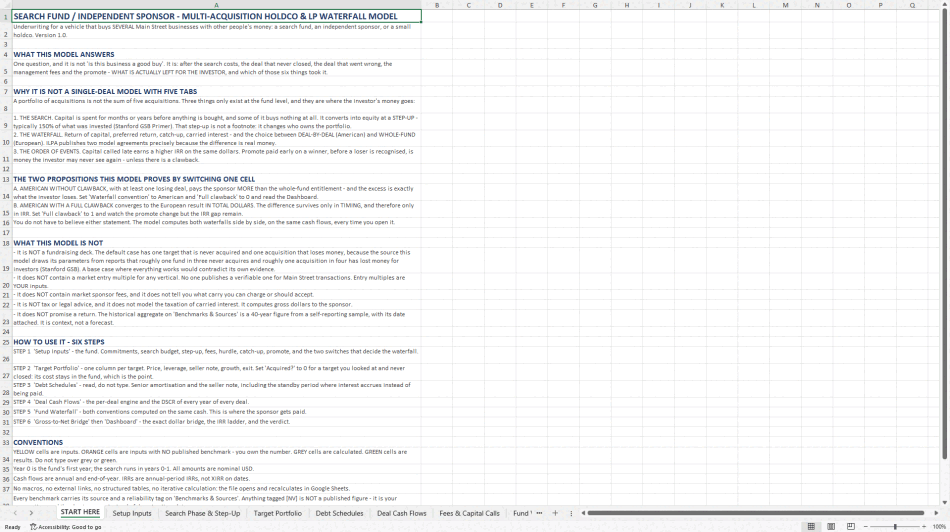
Task: Select column A header
Action: tap(216, 5)
